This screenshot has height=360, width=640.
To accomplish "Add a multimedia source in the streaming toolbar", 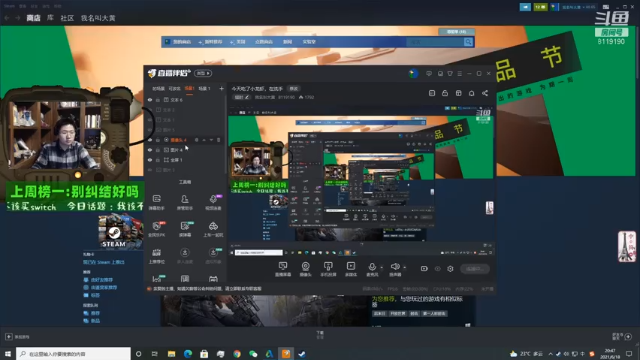I will 351,267.
